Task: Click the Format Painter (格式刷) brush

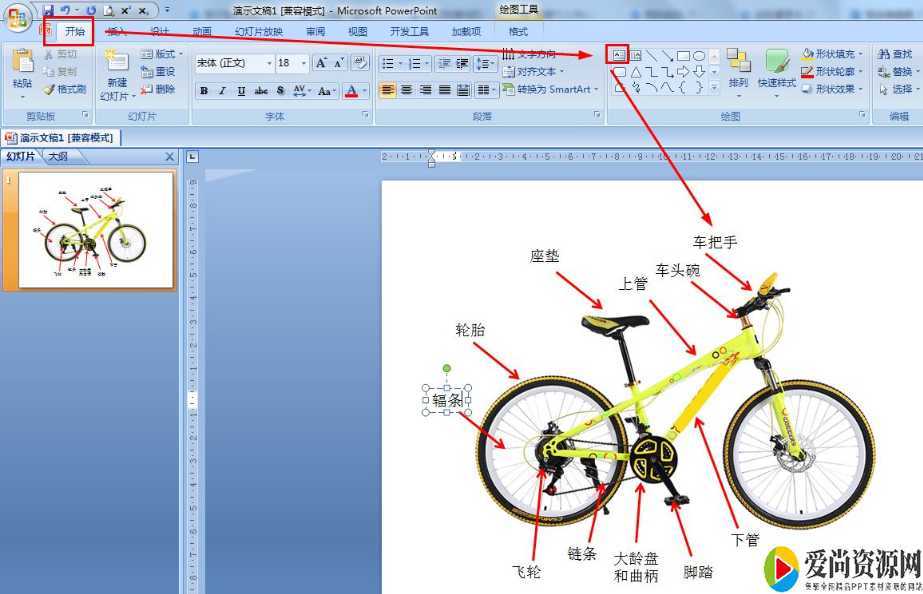Action: [x=64, y=89]
